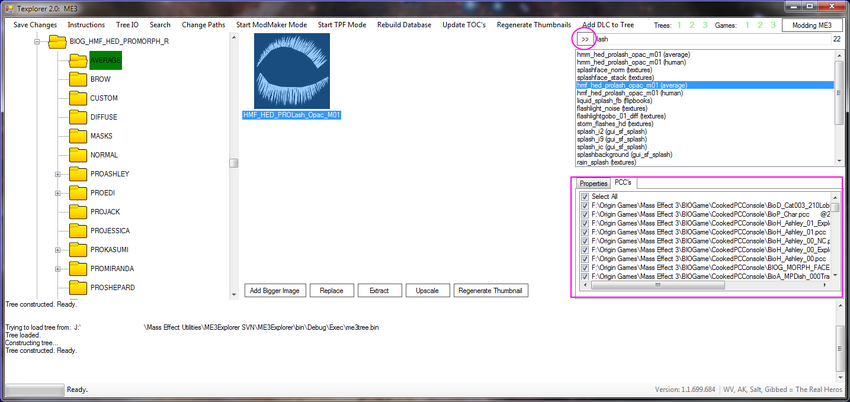Click Update TOC's menu item

click(464, 25)
